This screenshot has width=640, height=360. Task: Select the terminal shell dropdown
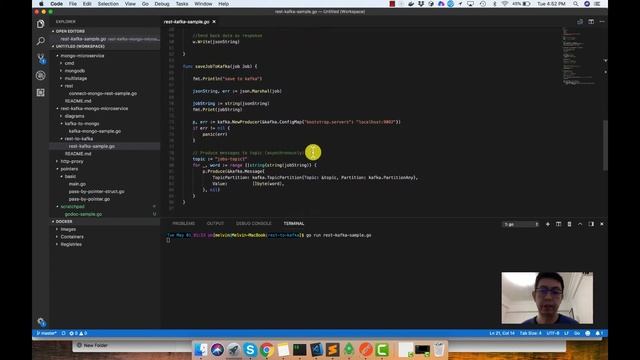click(x=521, y=224)
